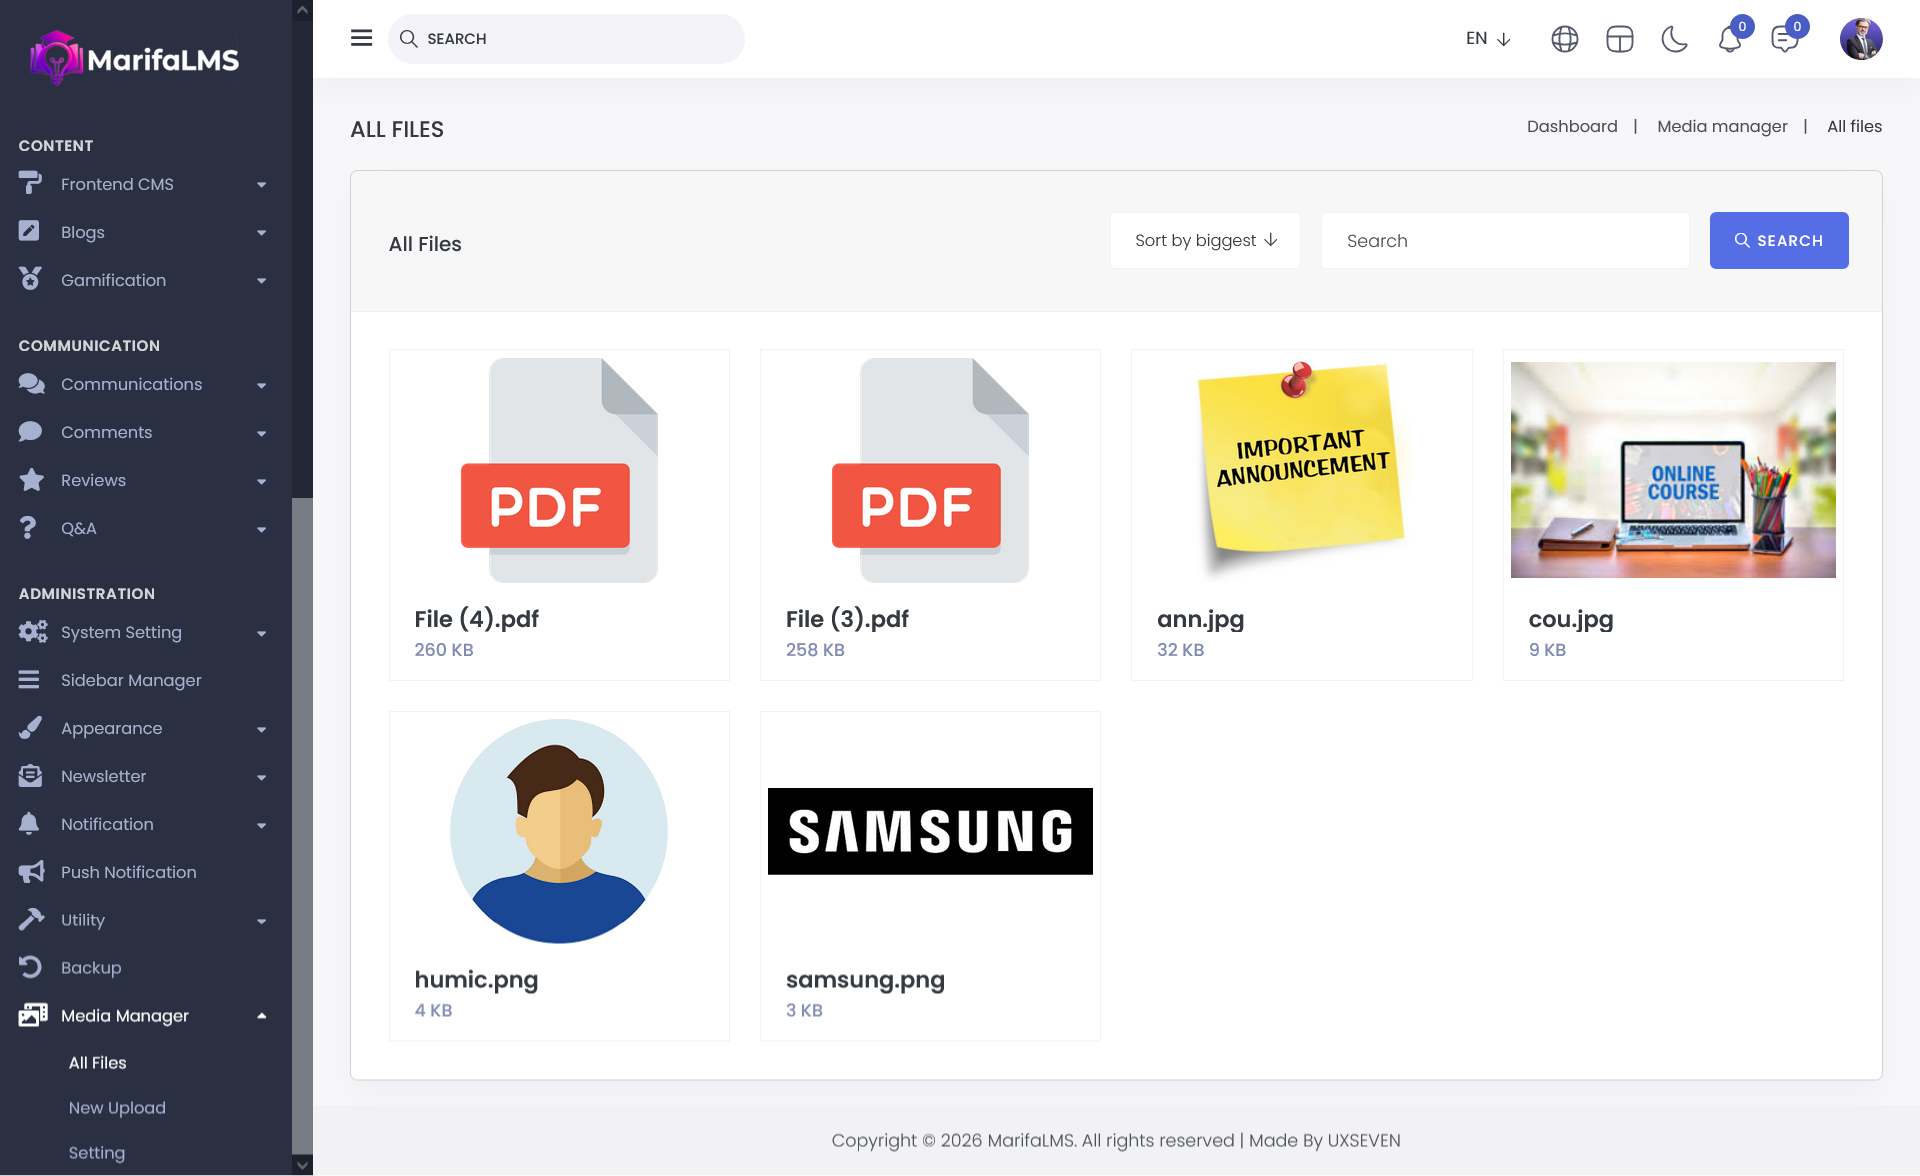Open the EN language dropdown
This screenshot has height=1176, width=1920.
[1487, 39]
